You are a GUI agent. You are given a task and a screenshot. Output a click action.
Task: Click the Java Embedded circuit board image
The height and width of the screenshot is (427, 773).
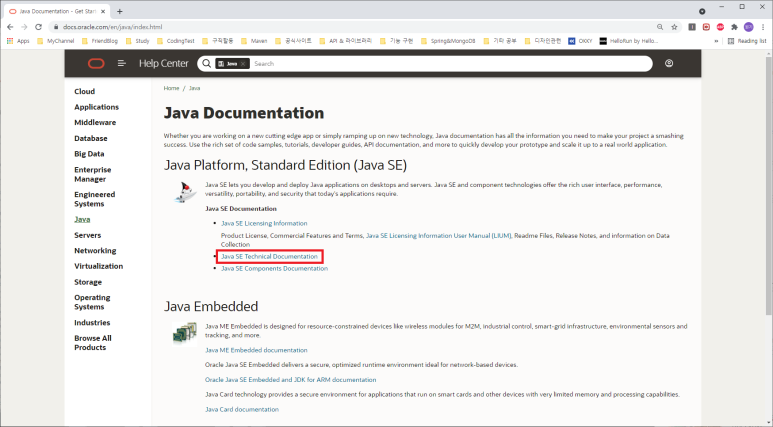[x=184, y=334]
